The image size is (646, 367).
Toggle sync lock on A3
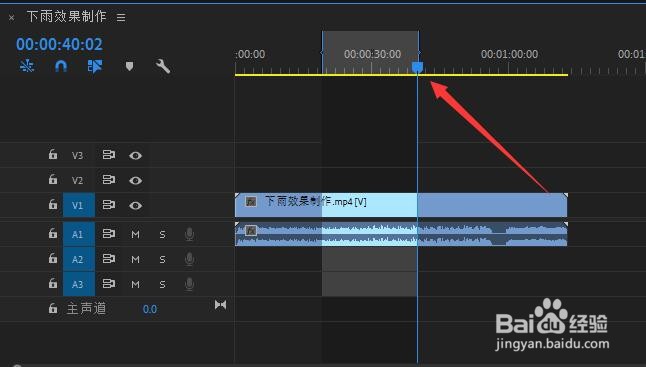pyautogui.click(x=109, y=284)
